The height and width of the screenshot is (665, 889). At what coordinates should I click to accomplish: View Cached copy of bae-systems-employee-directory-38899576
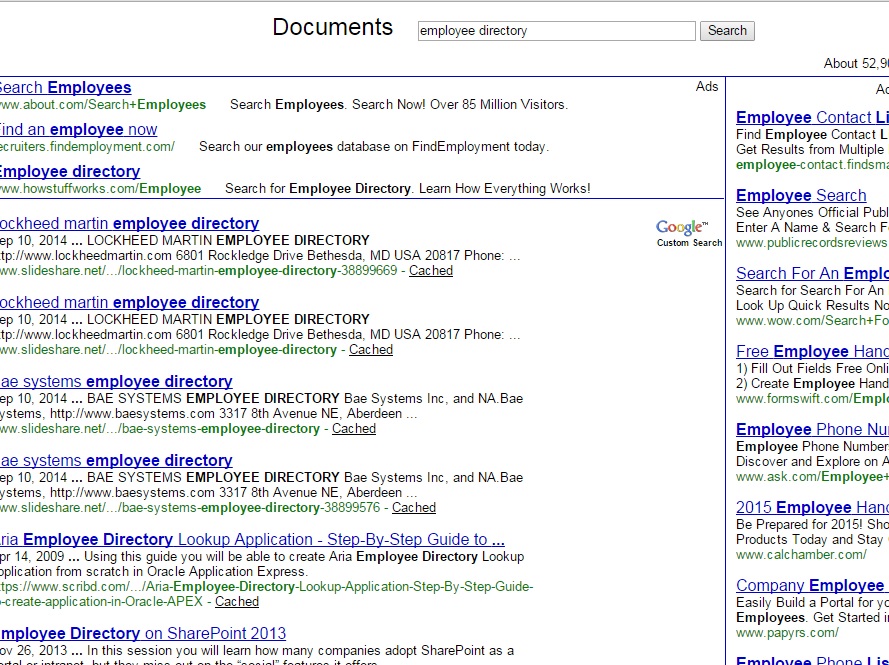(x=414, y=507)
